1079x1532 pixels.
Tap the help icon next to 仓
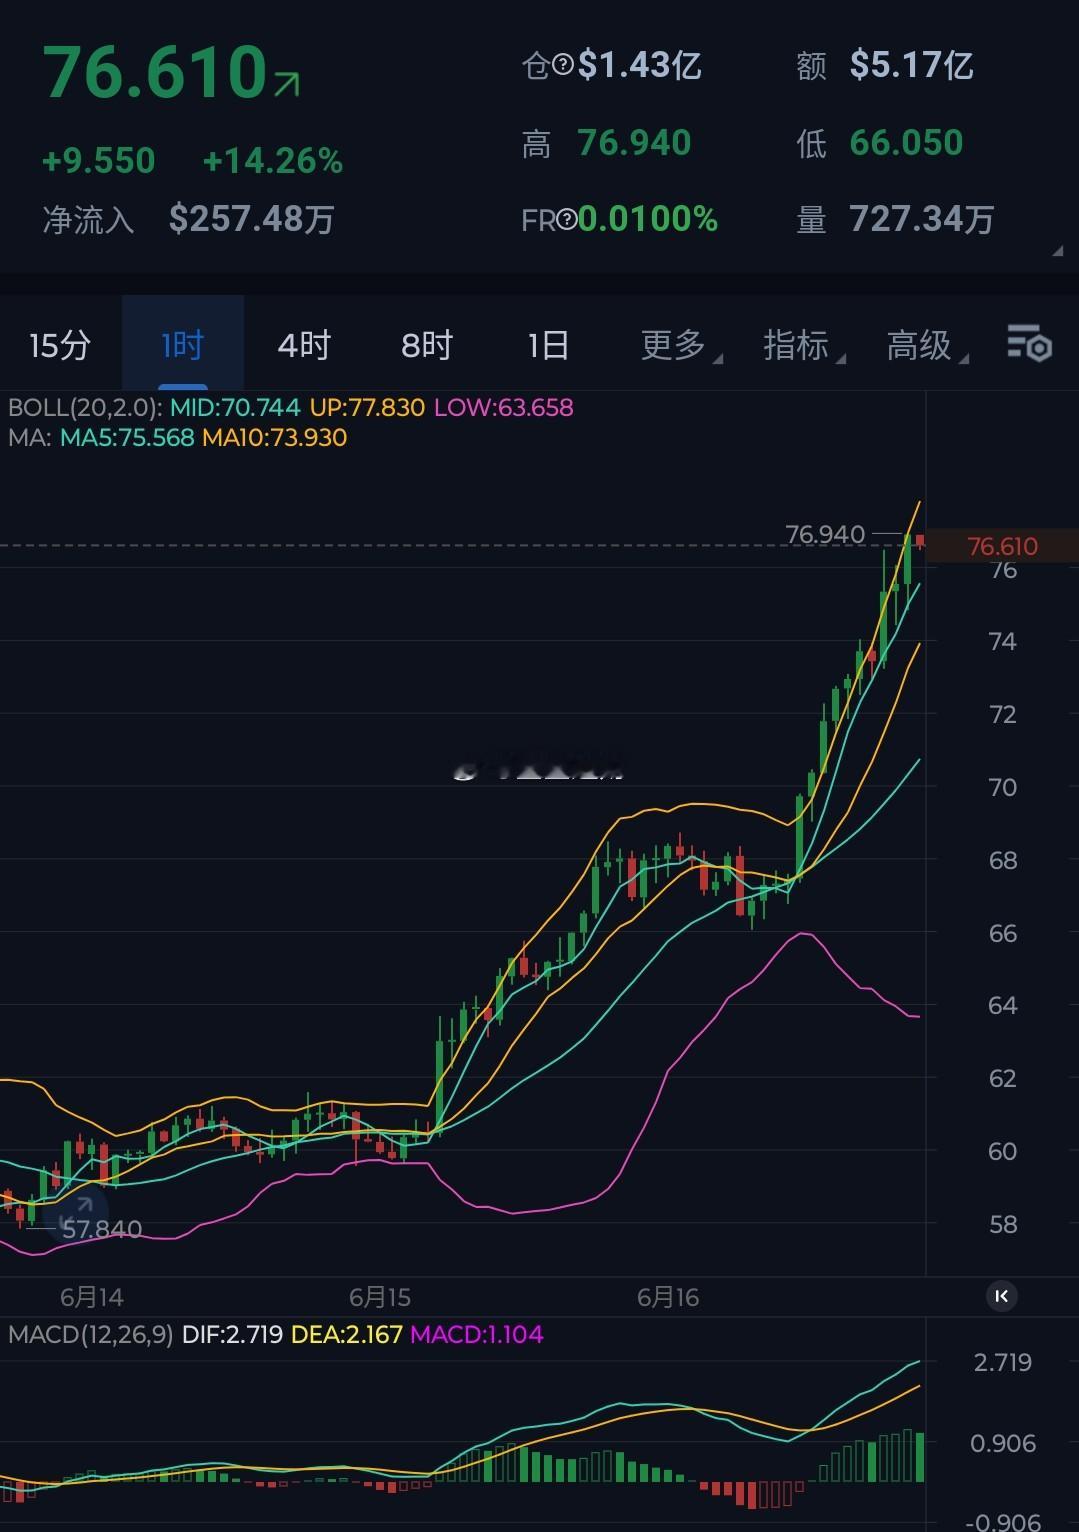563,66
